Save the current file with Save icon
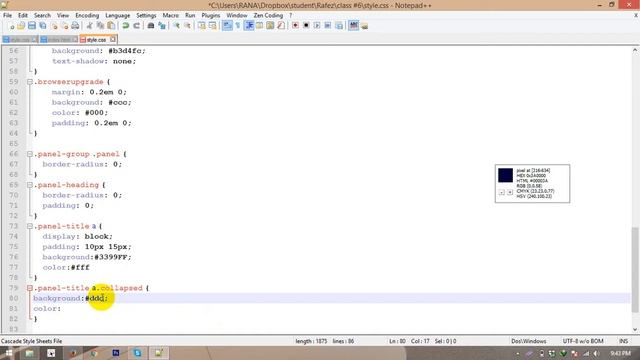The width and height of the screenshot is (640, 360). click(x=32, y=26)
